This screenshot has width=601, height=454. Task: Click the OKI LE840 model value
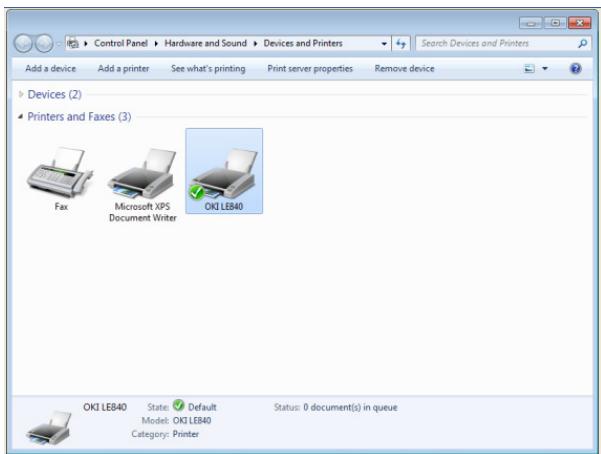192,421
